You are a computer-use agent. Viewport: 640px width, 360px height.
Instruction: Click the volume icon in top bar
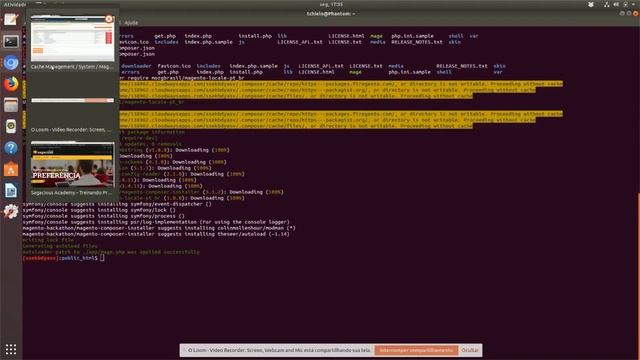pyautogui.click(x=616, y=4)
